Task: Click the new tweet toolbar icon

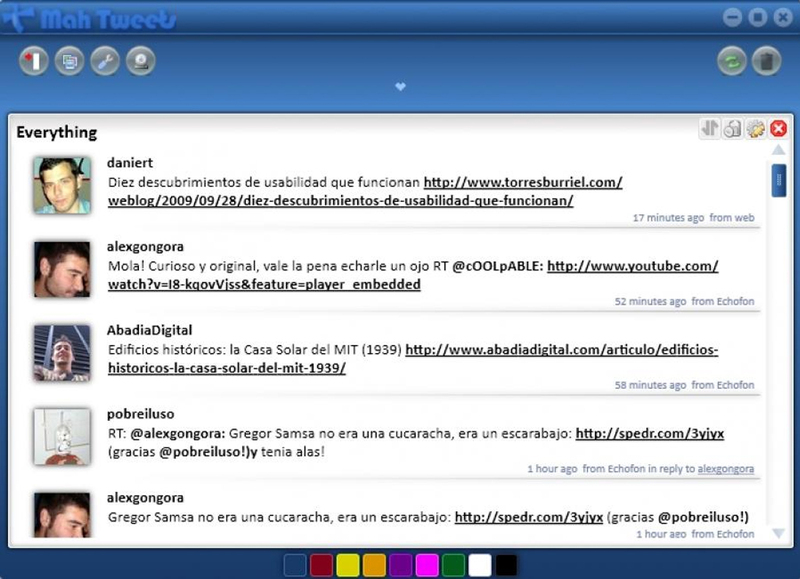Action: point(34,61)
